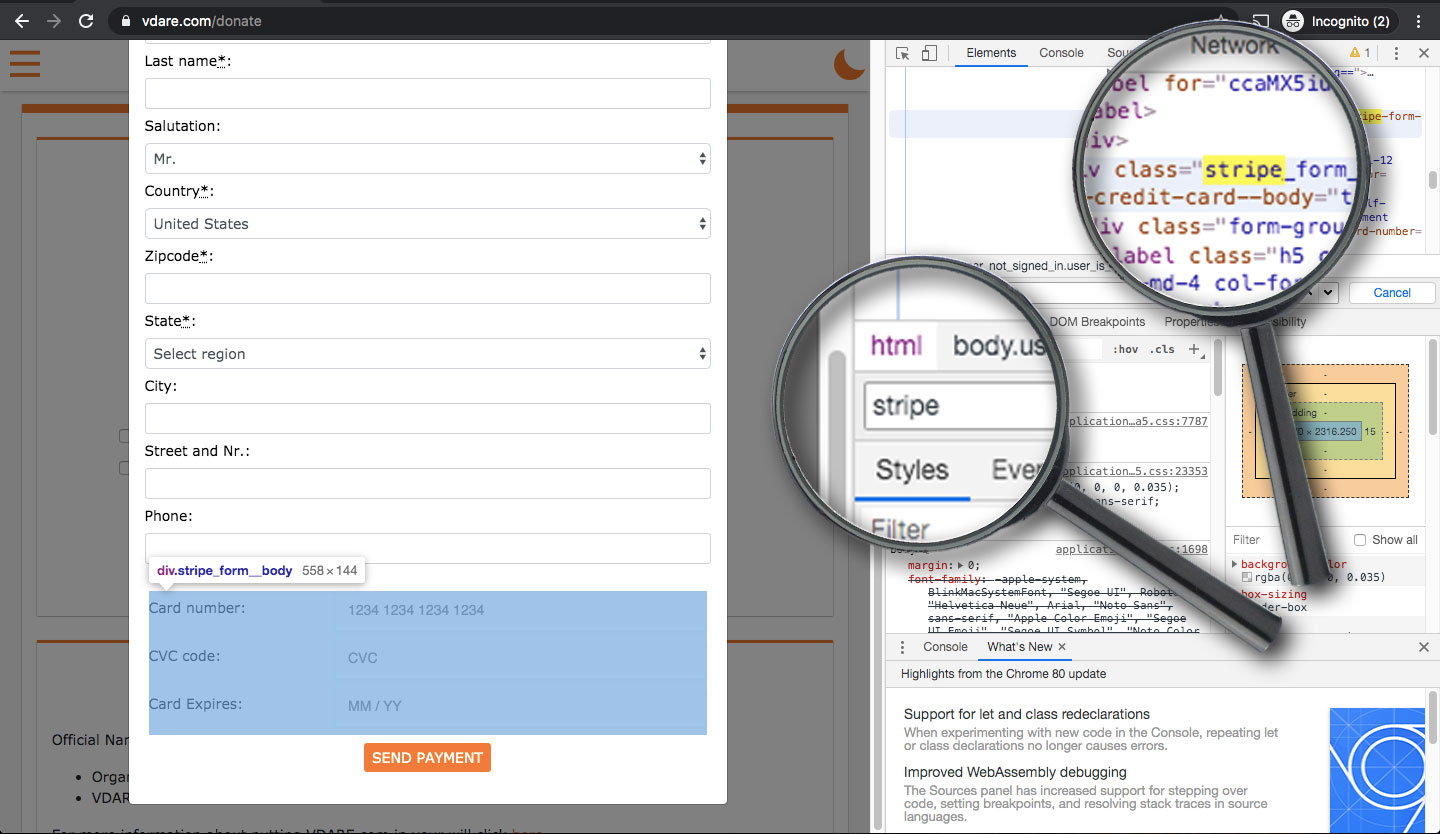
Task: Open the site hamburger menu
Action: coord(25,63)
